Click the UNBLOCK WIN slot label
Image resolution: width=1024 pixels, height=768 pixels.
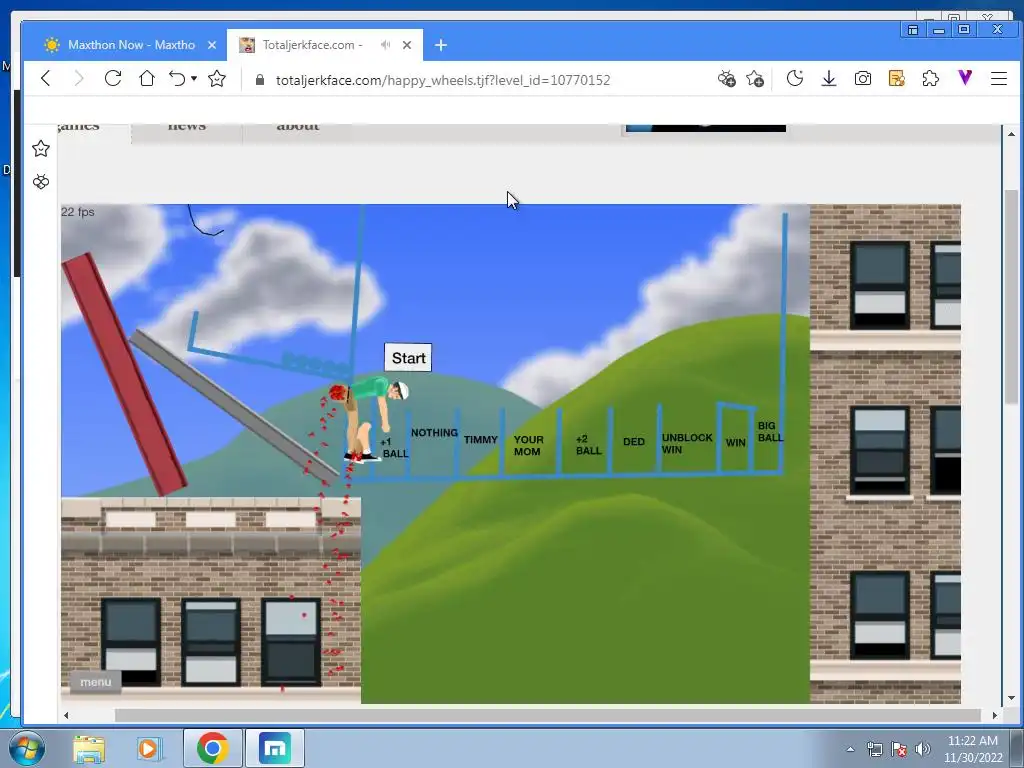(687, 443)
